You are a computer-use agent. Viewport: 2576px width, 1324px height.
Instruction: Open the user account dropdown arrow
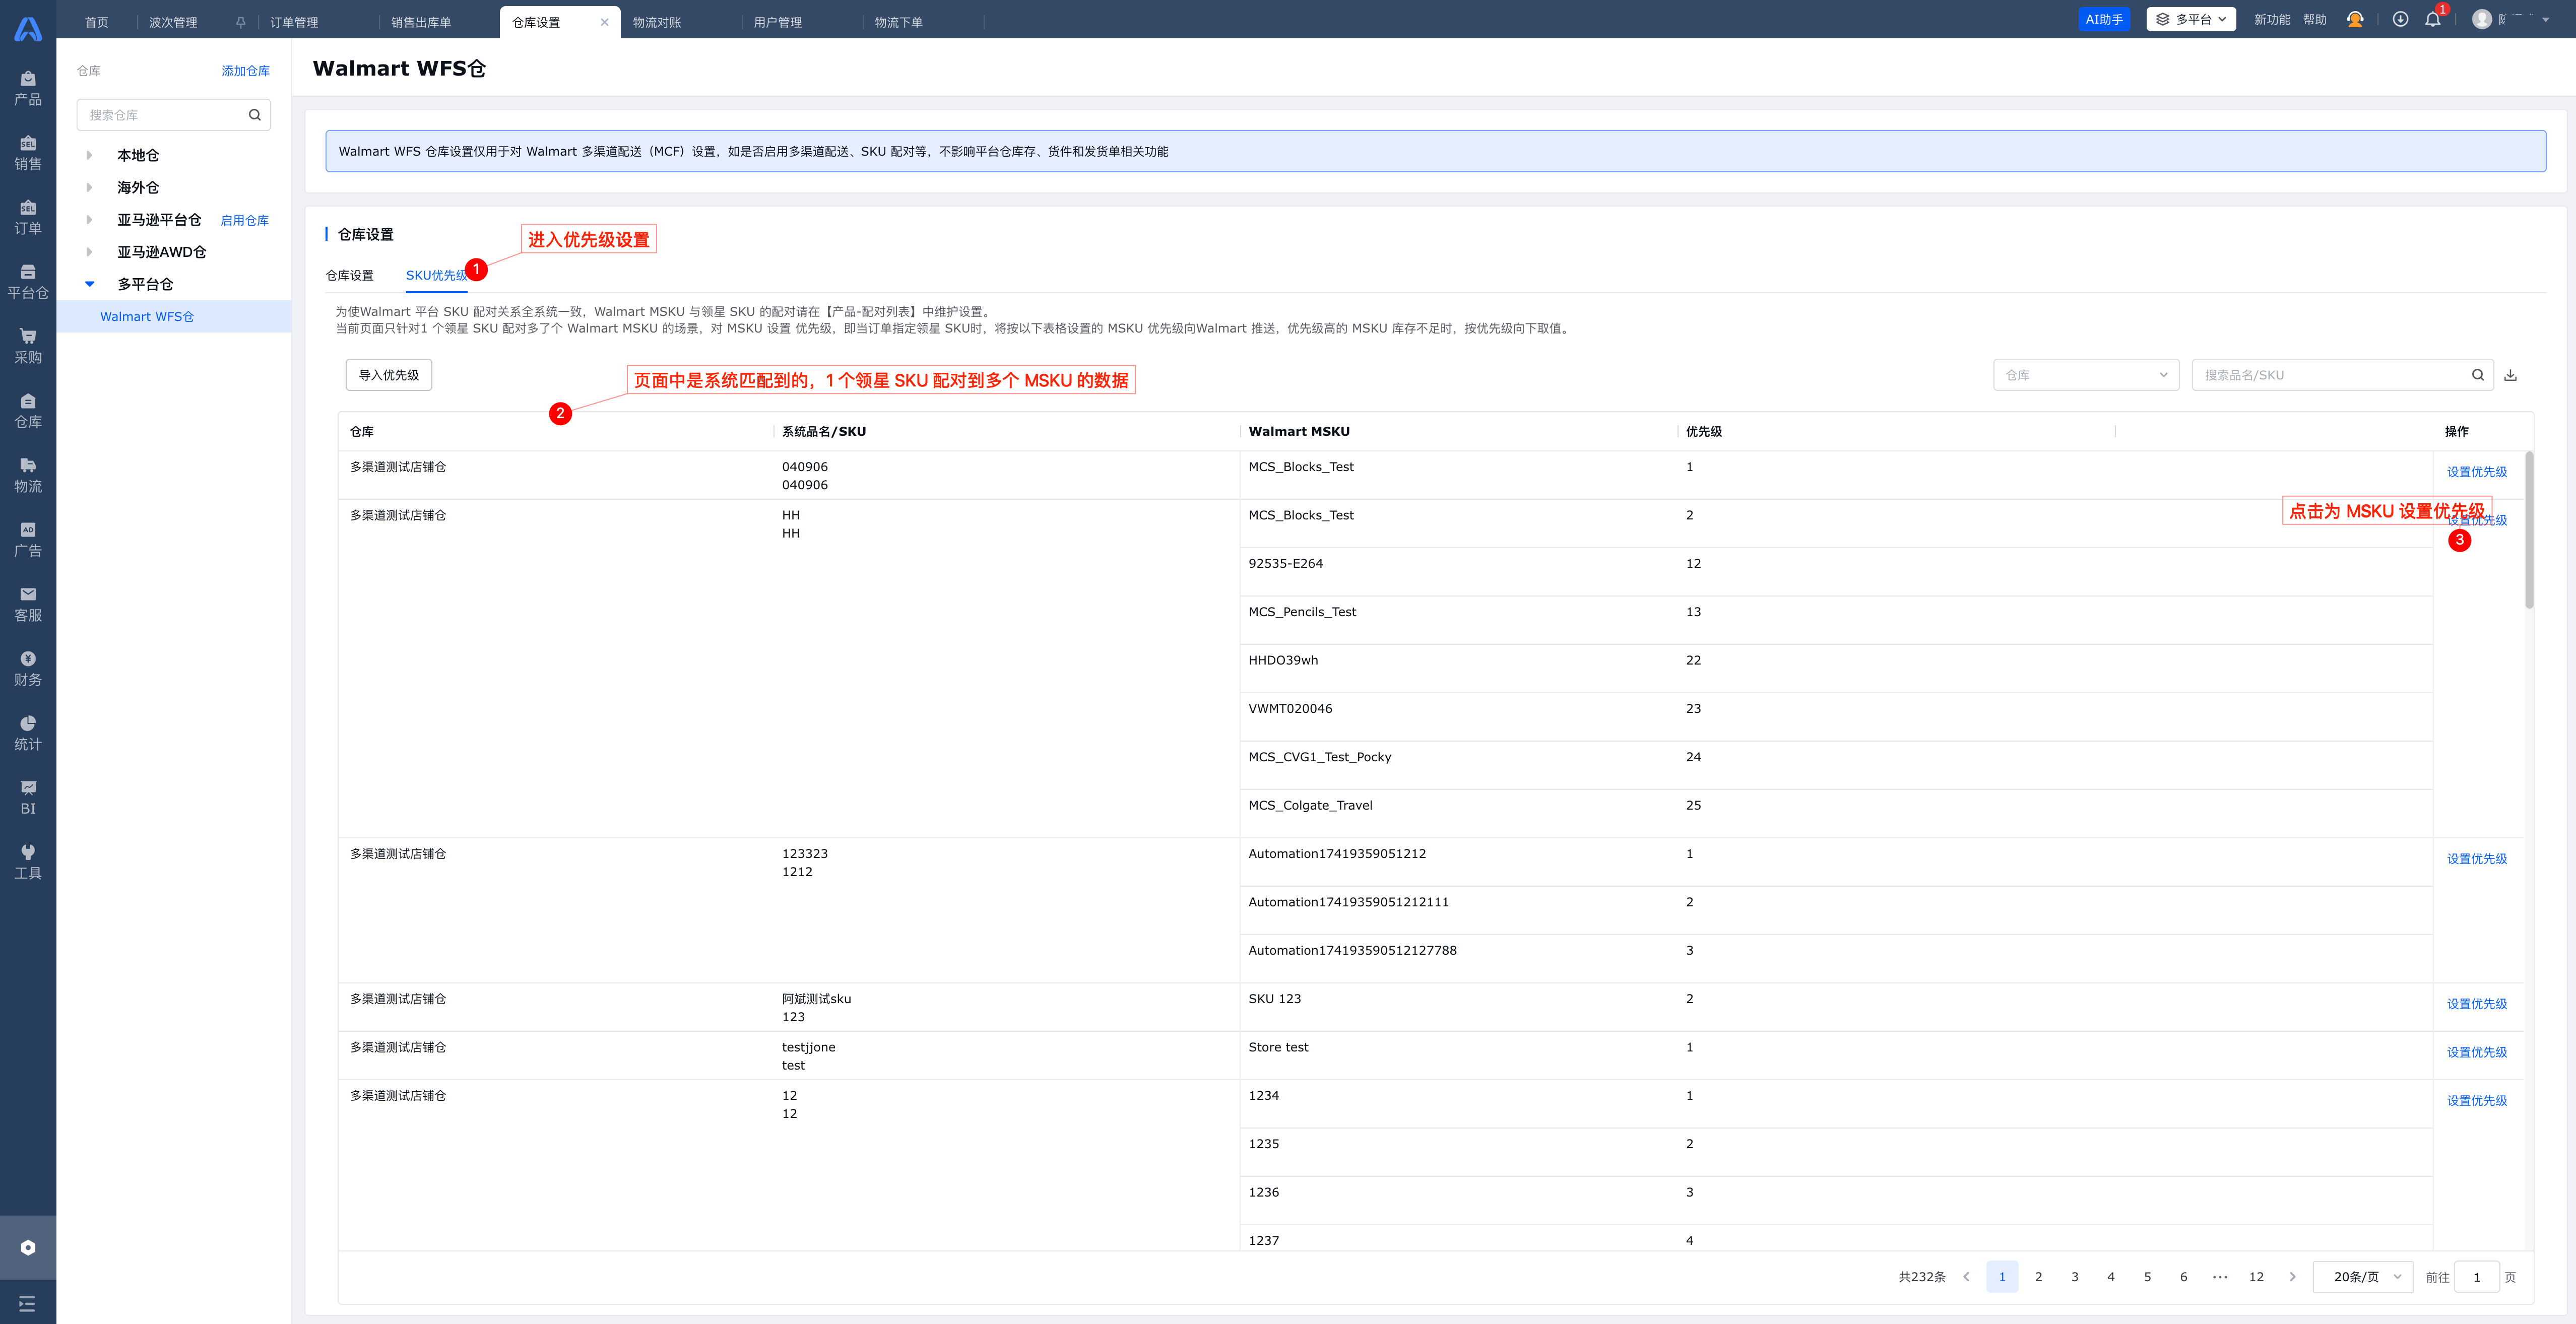(2546, 19)
